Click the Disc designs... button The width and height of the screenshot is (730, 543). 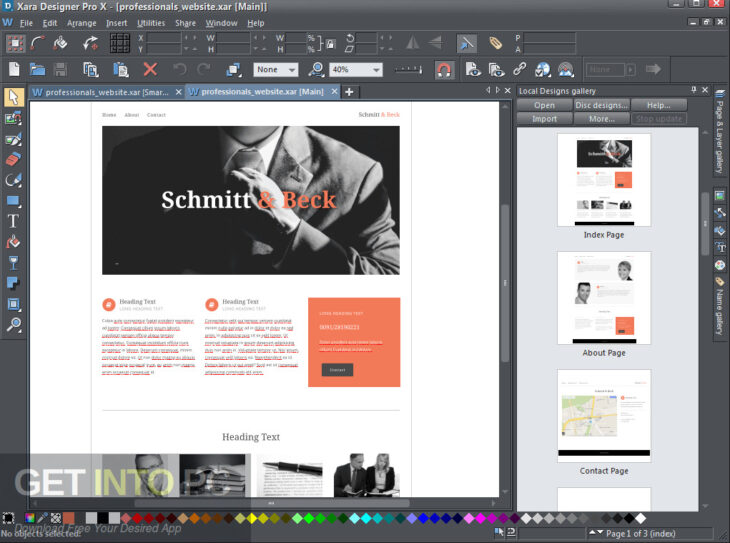pyautogui.click(x=602, y=105)
